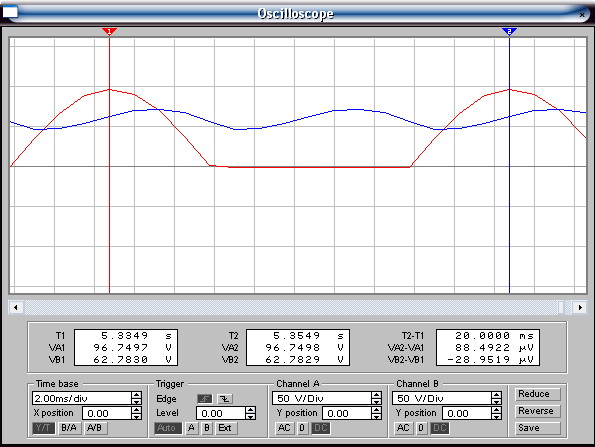Image resolution: width=595 pixels, height=447 pixels.
Task: Click the right scroll arrow under the graph
Action: 579,307
